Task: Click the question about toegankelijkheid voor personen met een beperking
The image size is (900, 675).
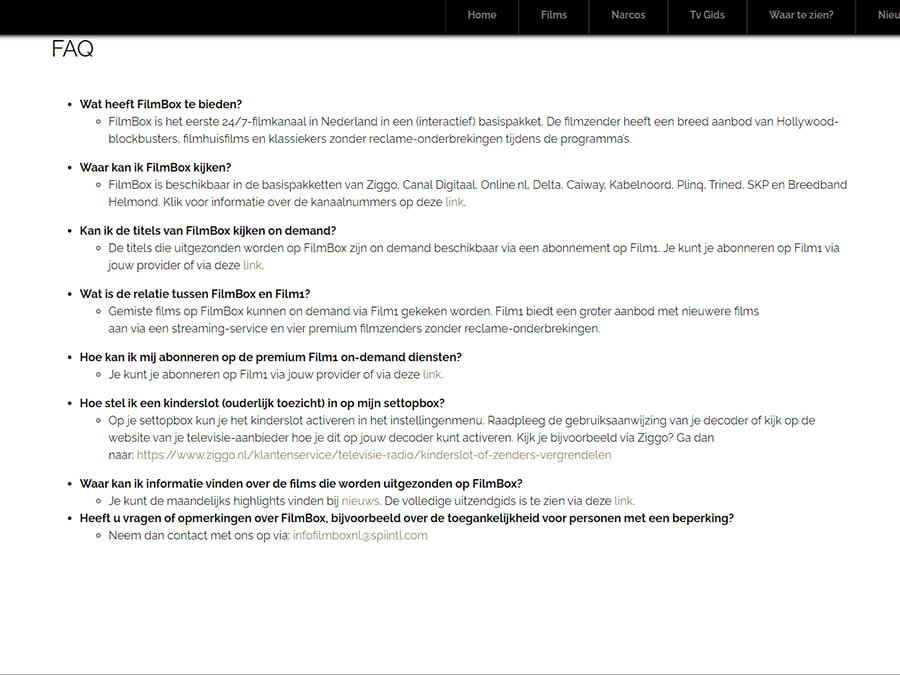Action: 406,518
